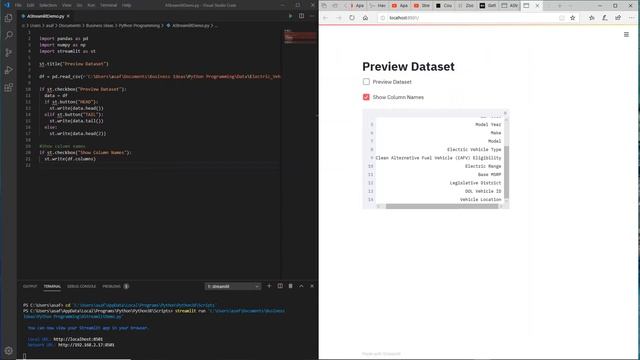Open a new browser tab with the plus
Image resolution: width=640 pixels, height=360 pixels.
tap(560, 6)
